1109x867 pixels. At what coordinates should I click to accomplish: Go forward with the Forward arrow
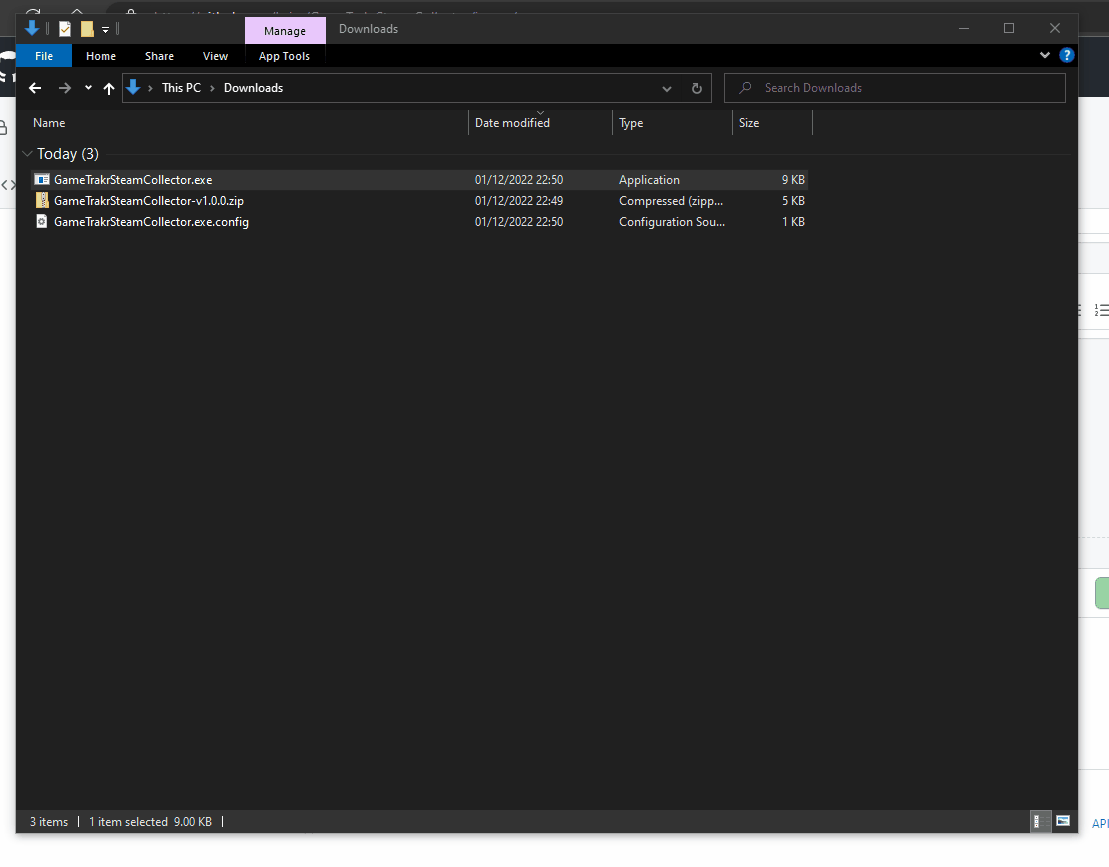64,88
